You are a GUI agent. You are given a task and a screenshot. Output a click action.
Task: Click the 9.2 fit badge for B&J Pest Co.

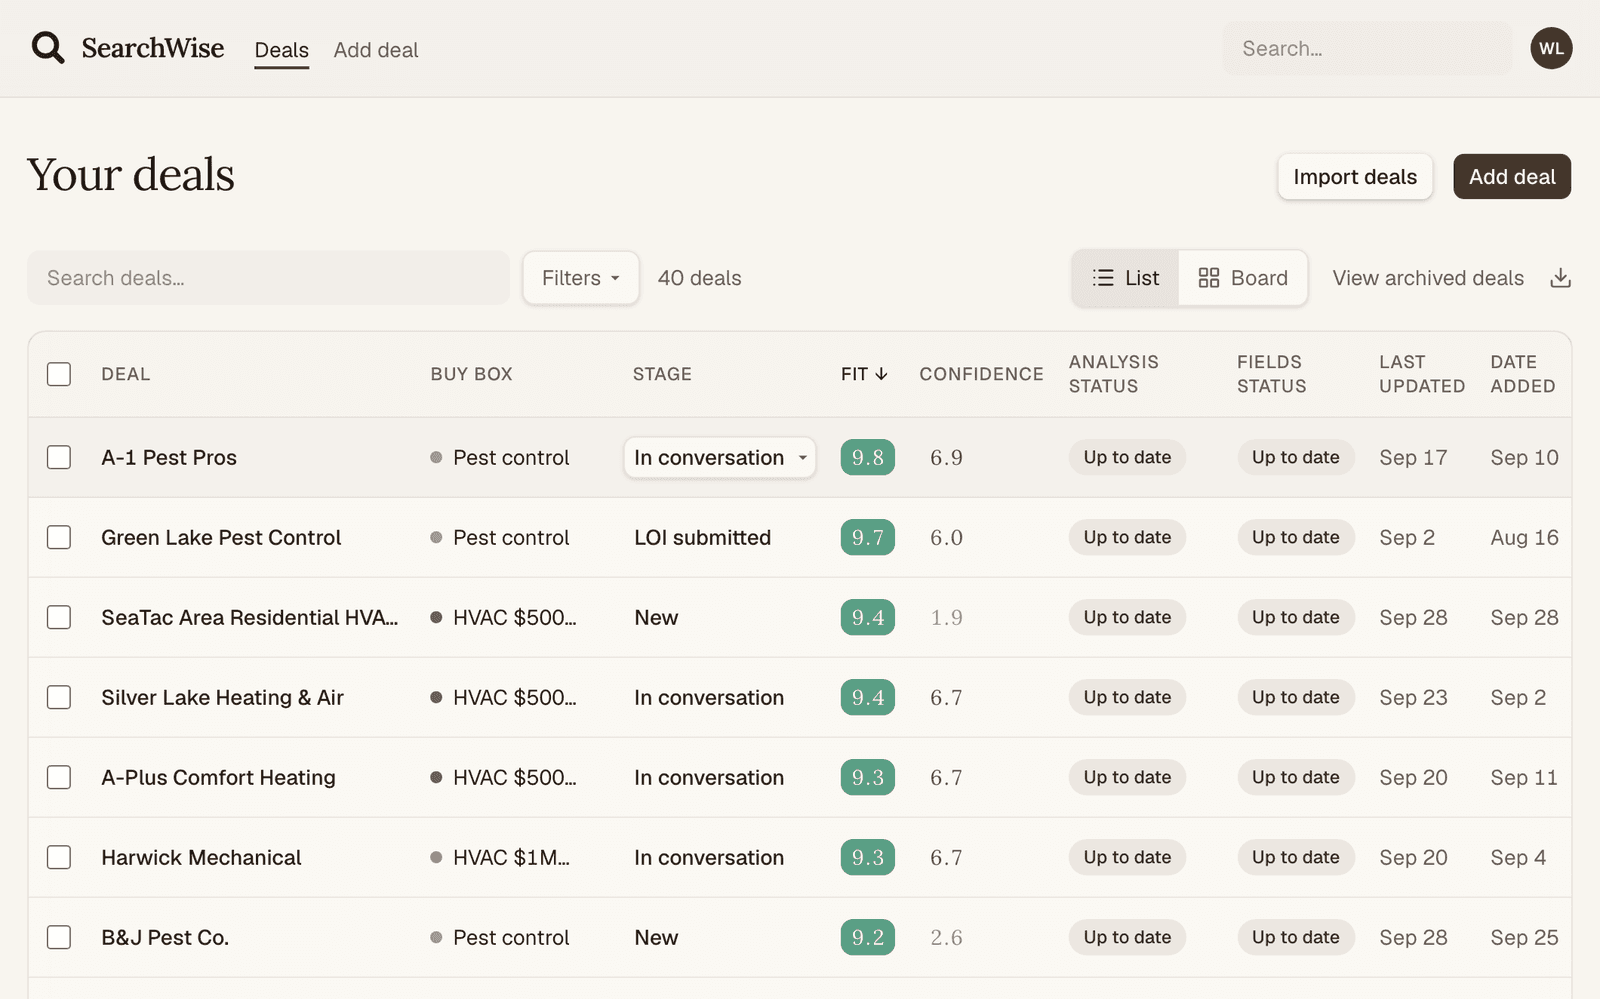pyautogui.click(x=867, y=937)
